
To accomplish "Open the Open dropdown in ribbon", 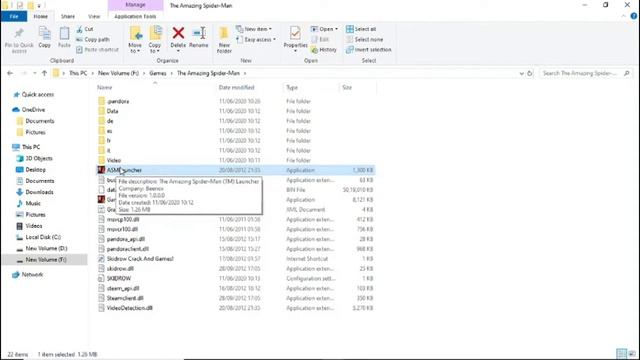I will (x=324, y=29).
